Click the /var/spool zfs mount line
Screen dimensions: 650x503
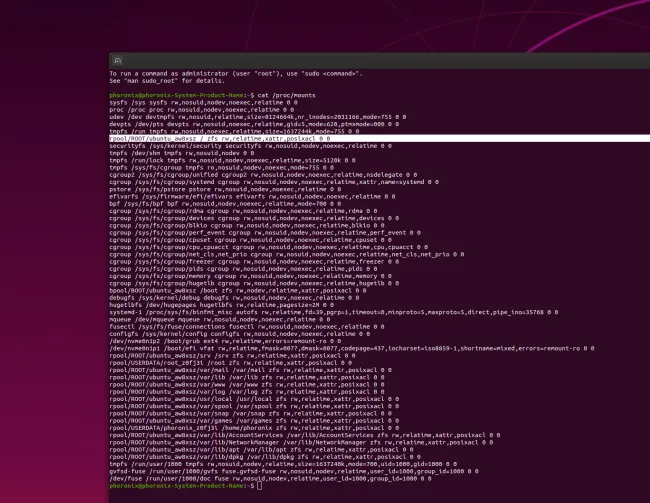tap(254, 406)
